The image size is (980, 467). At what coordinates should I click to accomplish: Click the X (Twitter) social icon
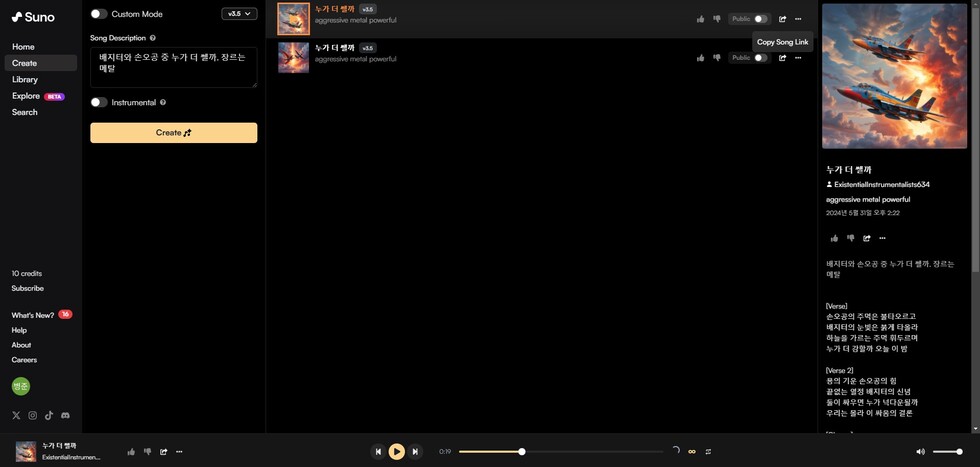(x=16, y=415)
